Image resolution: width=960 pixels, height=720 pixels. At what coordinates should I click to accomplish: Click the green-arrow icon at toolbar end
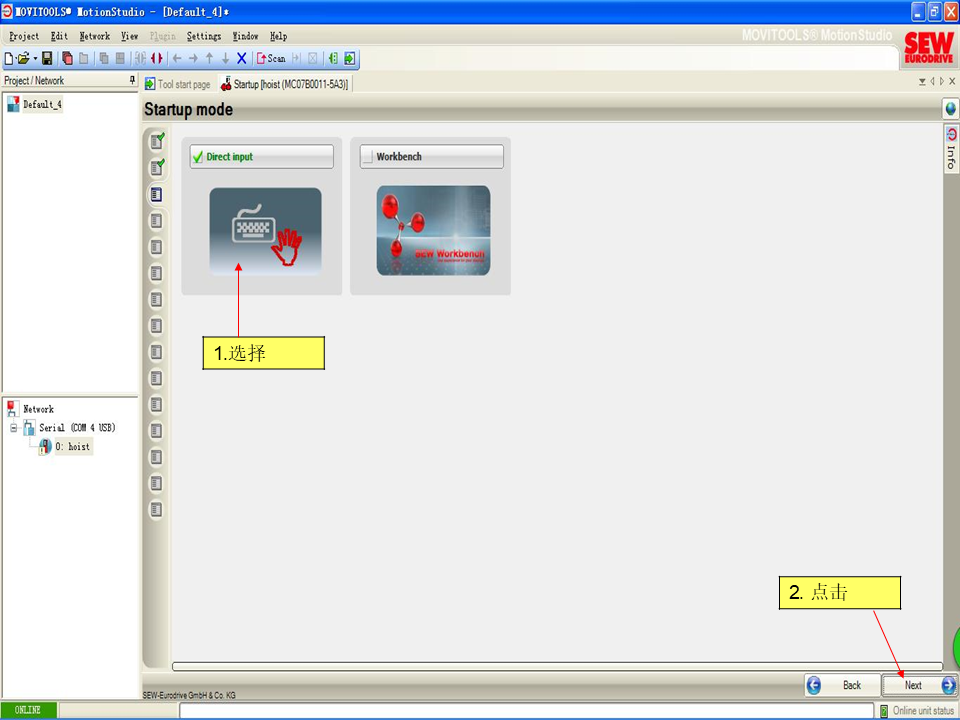click(349, 59)
